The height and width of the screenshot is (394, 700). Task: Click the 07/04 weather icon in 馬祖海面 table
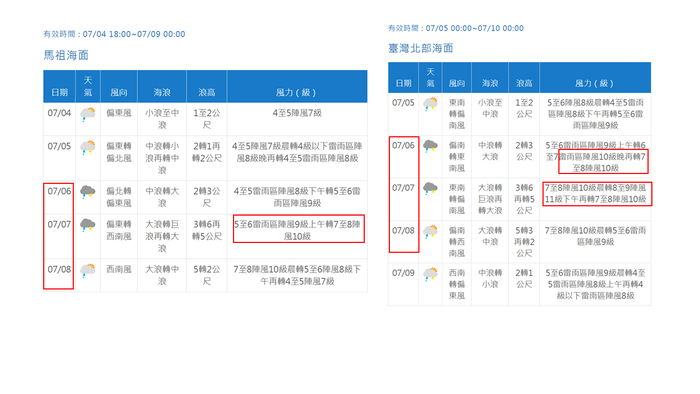point(88,114)
